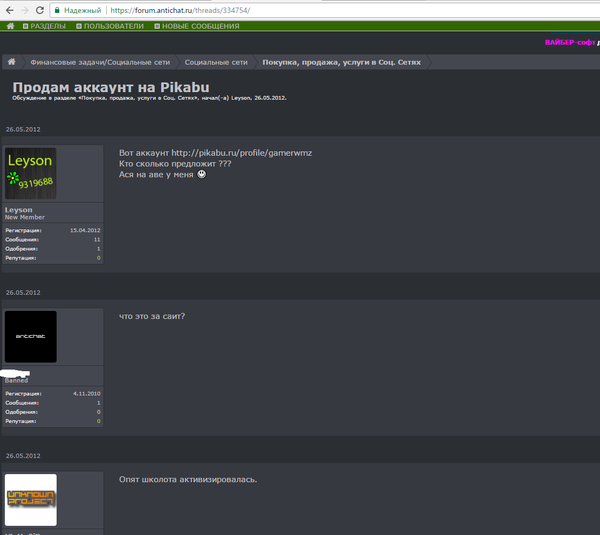Click the pikabu.ru/profile/gamerwmz link
Image resolution: width=600 pixels, height=535 pixels.
(241, 153)
